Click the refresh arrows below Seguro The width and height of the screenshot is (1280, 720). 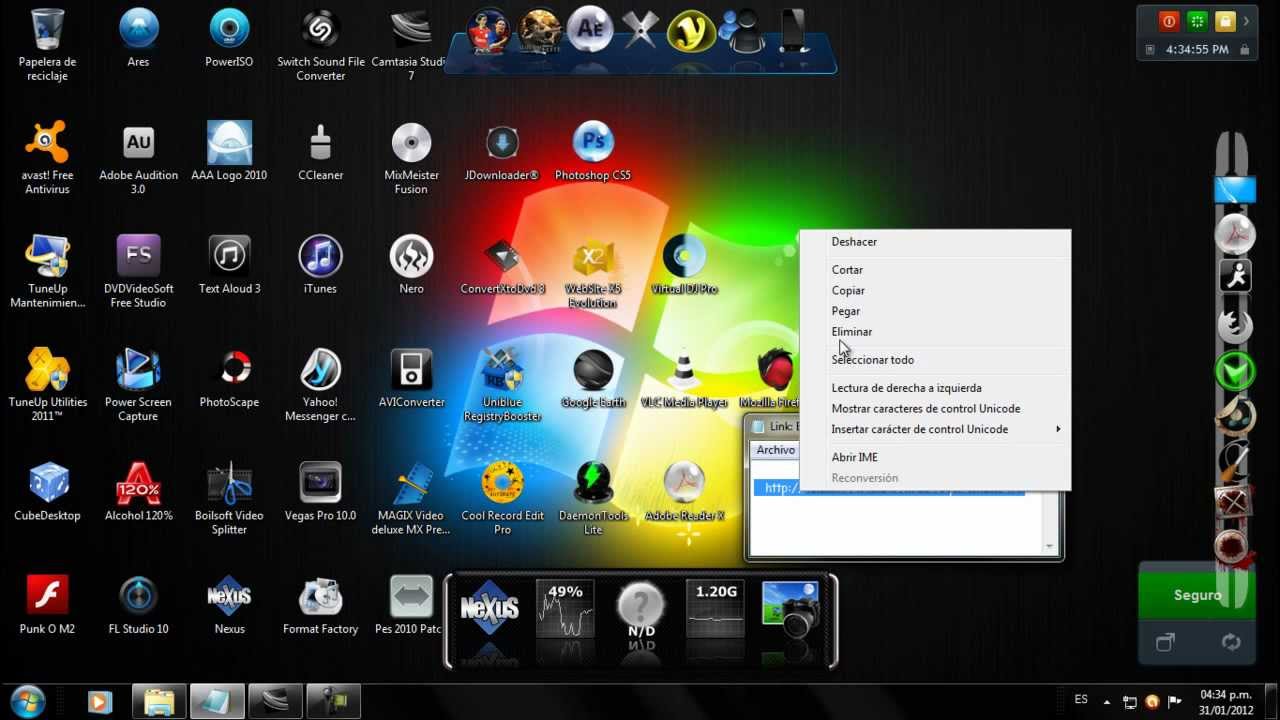pyautogui.click(x=1231, y=643)
